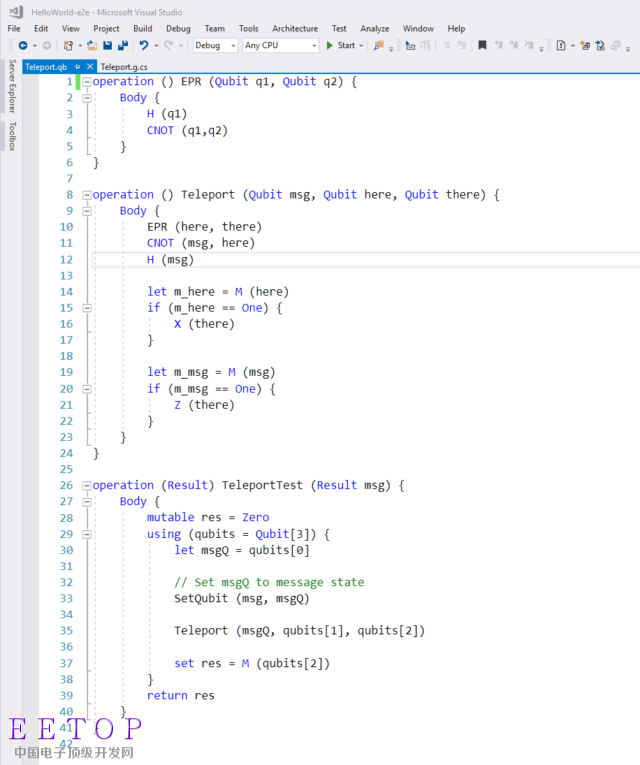This screenshot has width=640, height=765.
Task: Switch to the Teleport.g.cs tab
Action: point(124,67)
